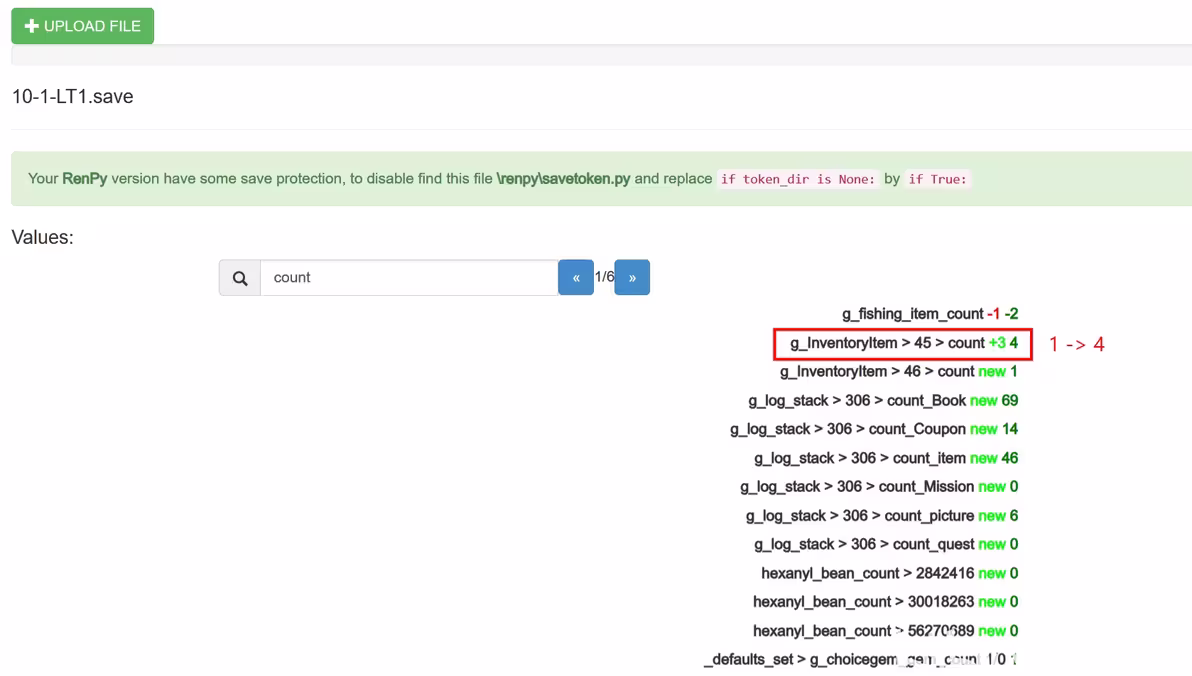Click the count_quest entry

click(x=886, y=544)
